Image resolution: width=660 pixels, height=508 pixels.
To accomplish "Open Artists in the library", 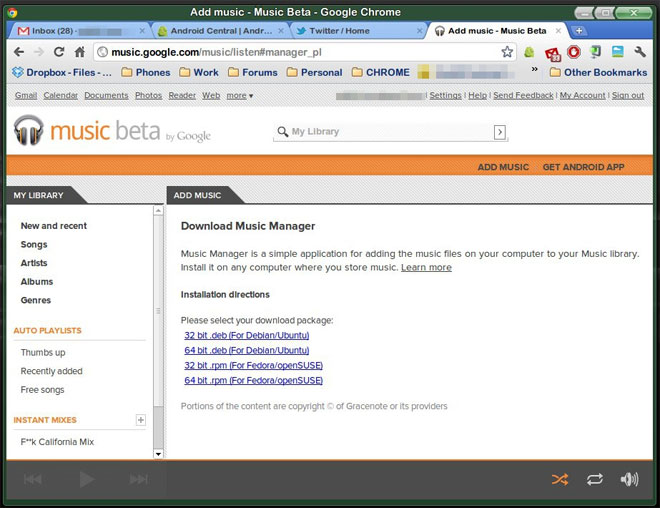I will click(34, 263).
